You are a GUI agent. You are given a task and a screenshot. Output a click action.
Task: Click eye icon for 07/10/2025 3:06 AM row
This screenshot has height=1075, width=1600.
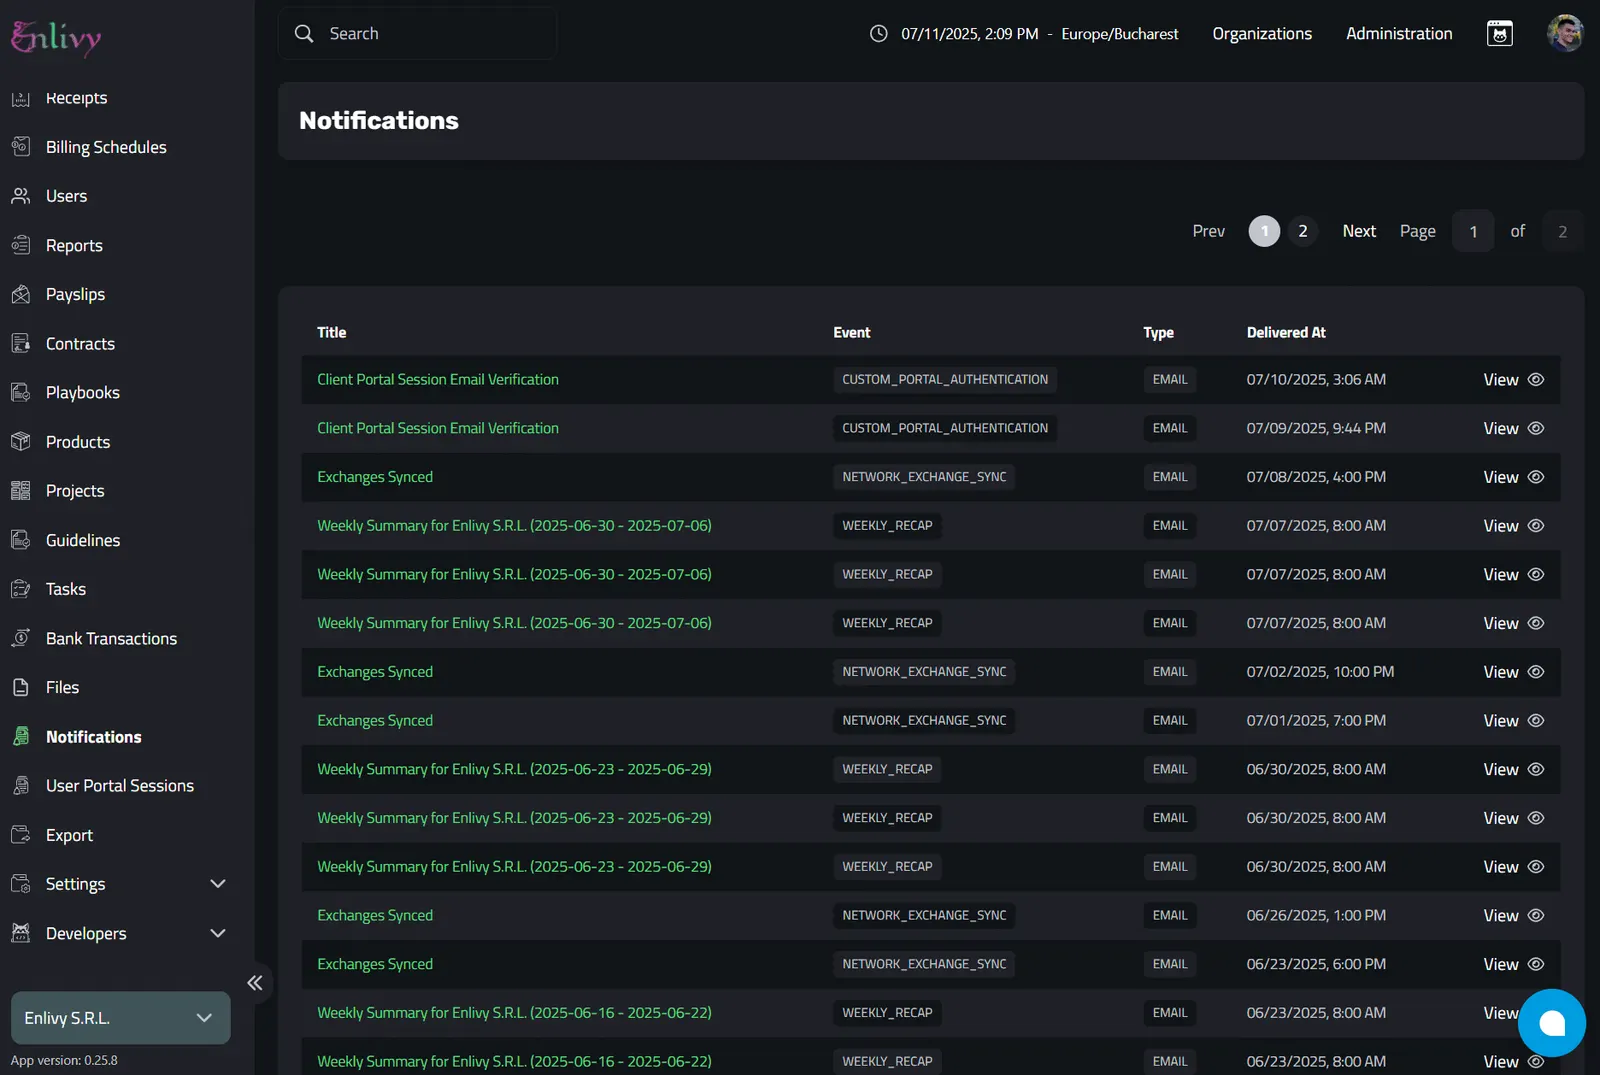pyautogui.click(x=1536, y=379)
